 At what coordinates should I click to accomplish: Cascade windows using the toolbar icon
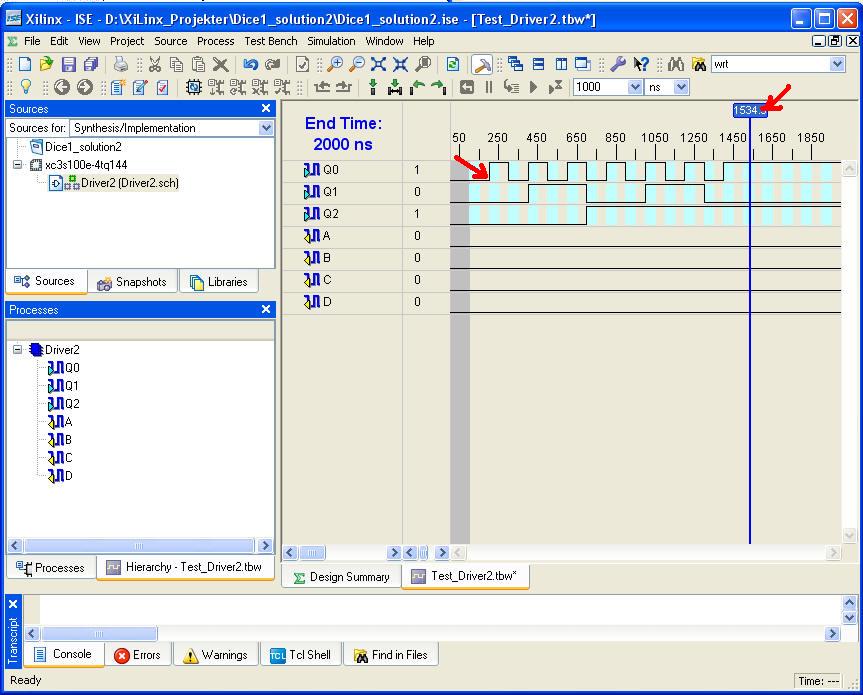pos(516,64)
